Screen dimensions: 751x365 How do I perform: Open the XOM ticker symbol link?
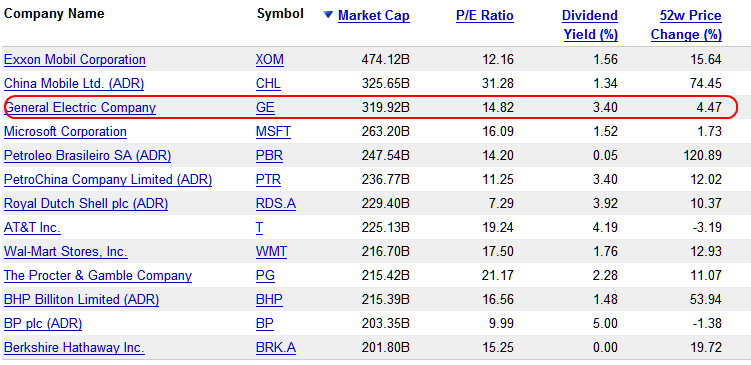click(270, 59)
